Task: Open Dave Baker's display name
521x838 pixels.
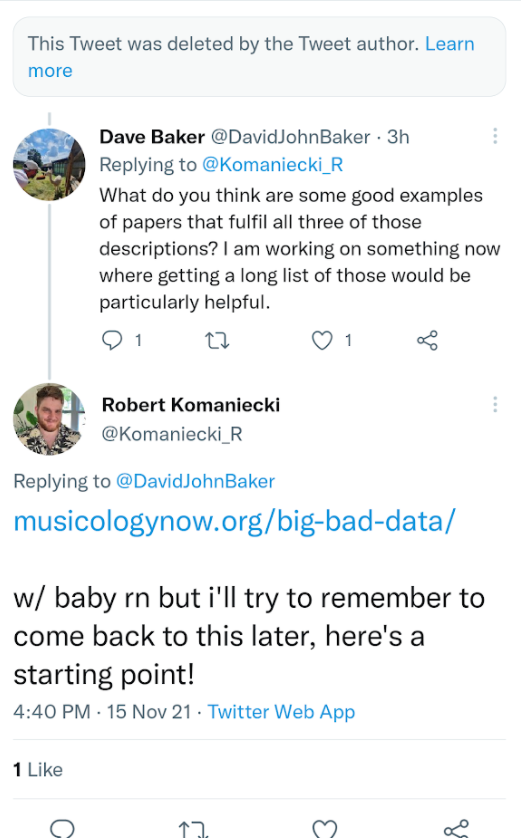Action: click(x=152, y=137)
